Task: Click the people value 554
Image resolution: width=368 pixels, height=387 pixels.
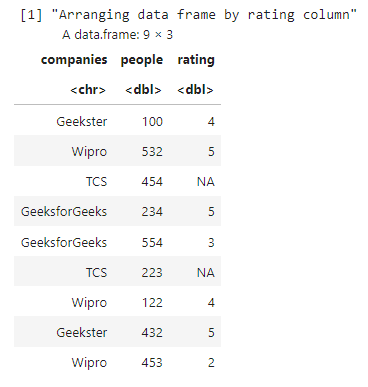Action: [x=152, y=242]
